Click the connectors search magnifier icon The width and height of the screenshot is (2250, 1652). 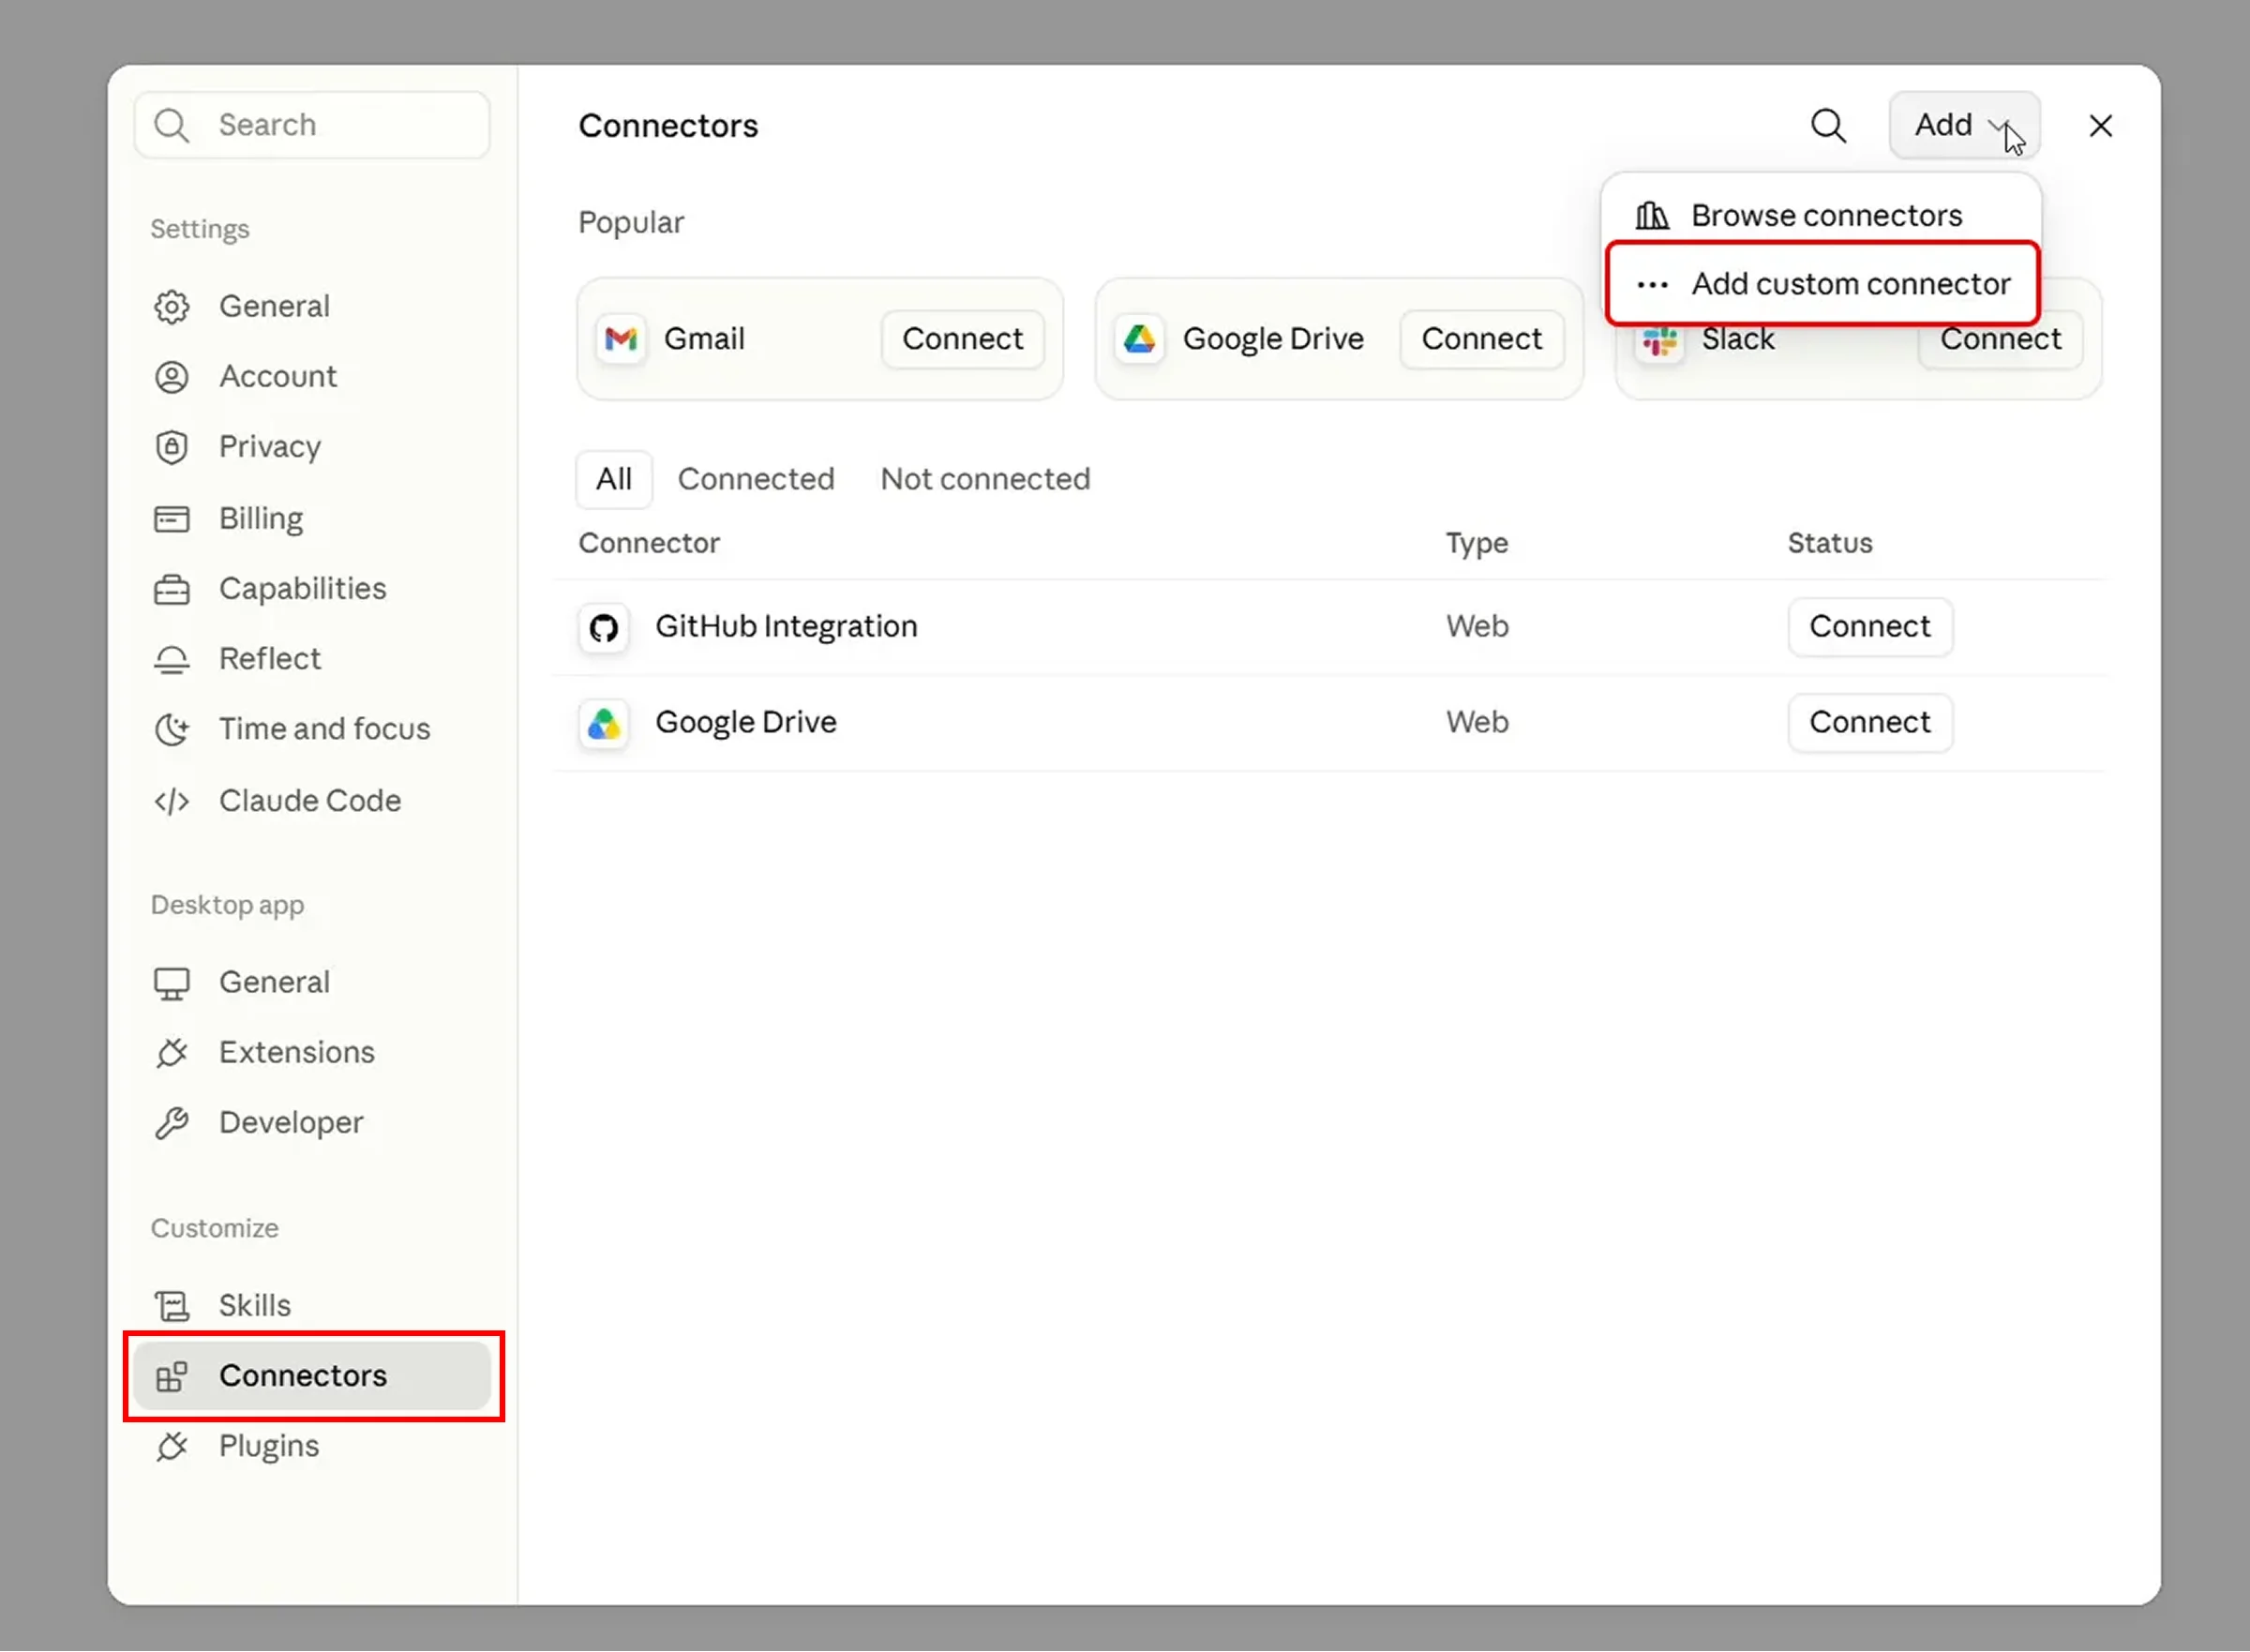point(1828,125)
